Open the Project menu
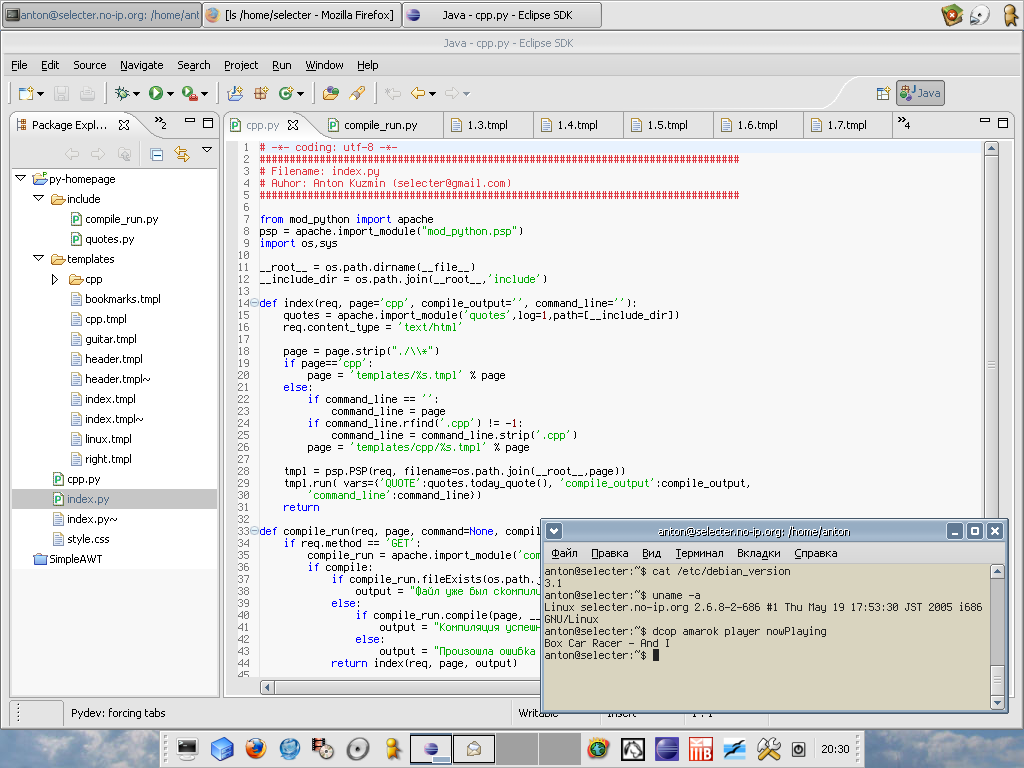This screenshot has height=768, width=1024. click(241, 65)
